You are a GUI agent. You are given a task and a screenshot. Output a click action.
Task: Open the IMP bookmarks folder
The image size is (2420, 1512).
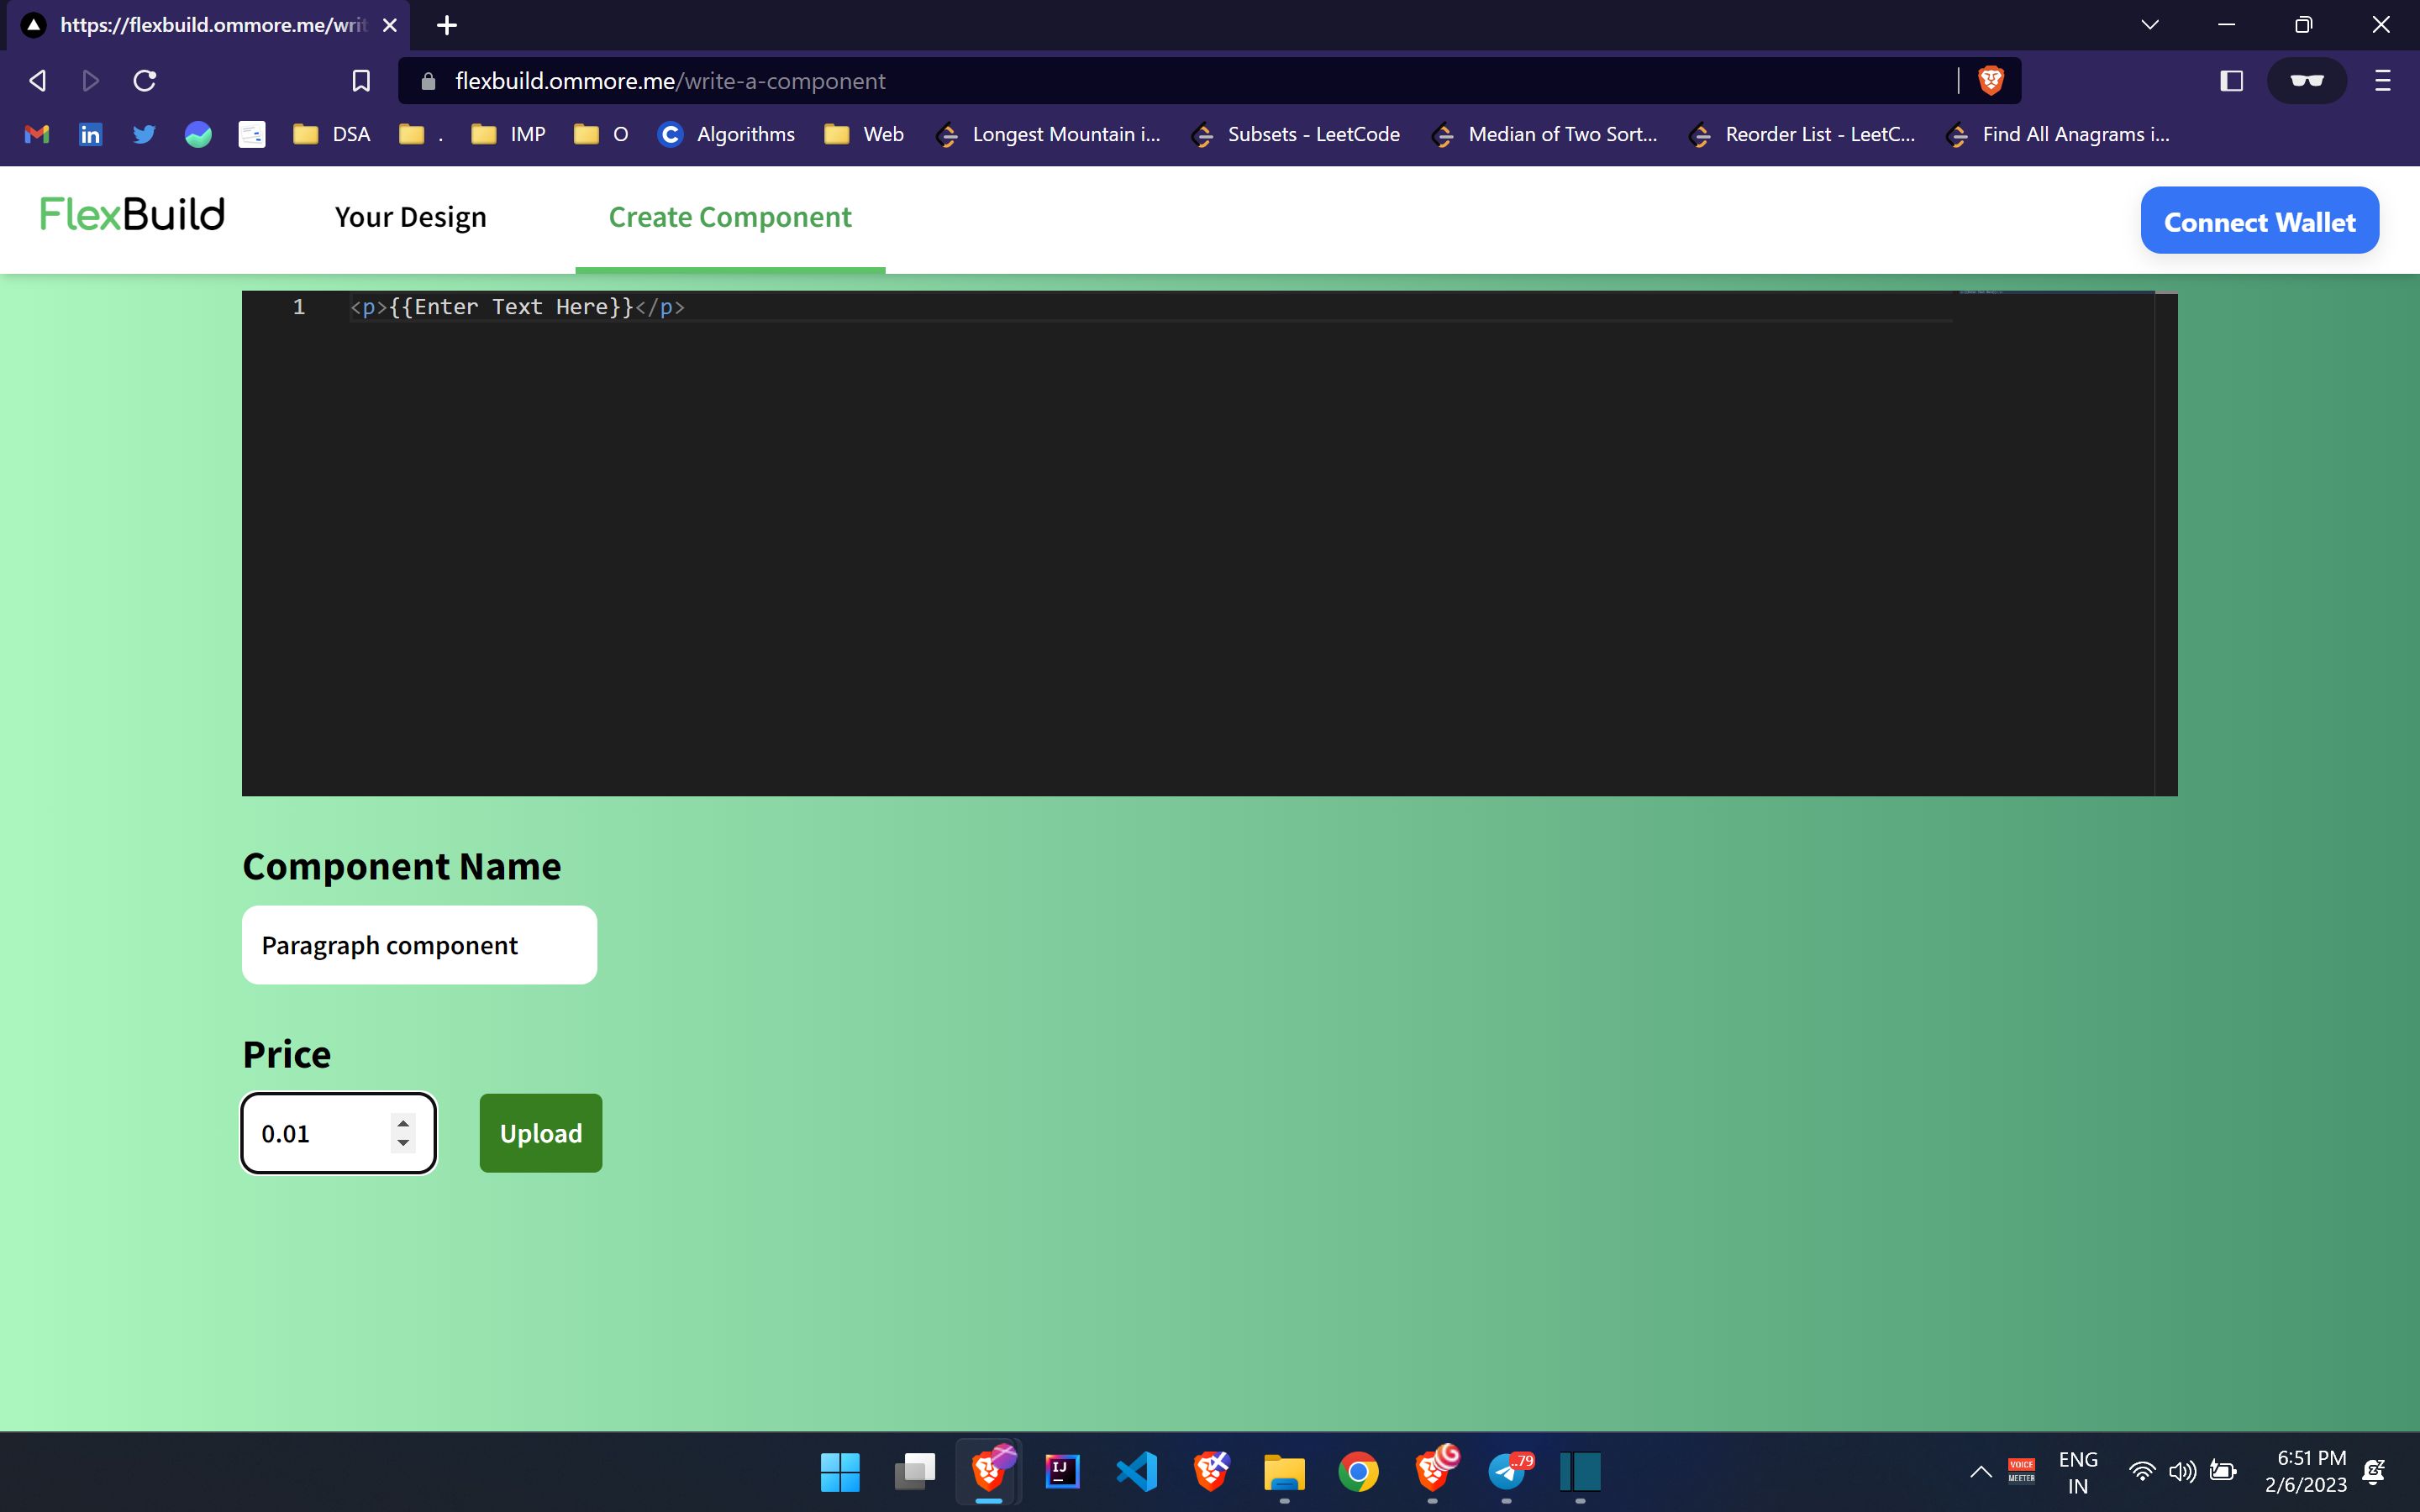508,134
